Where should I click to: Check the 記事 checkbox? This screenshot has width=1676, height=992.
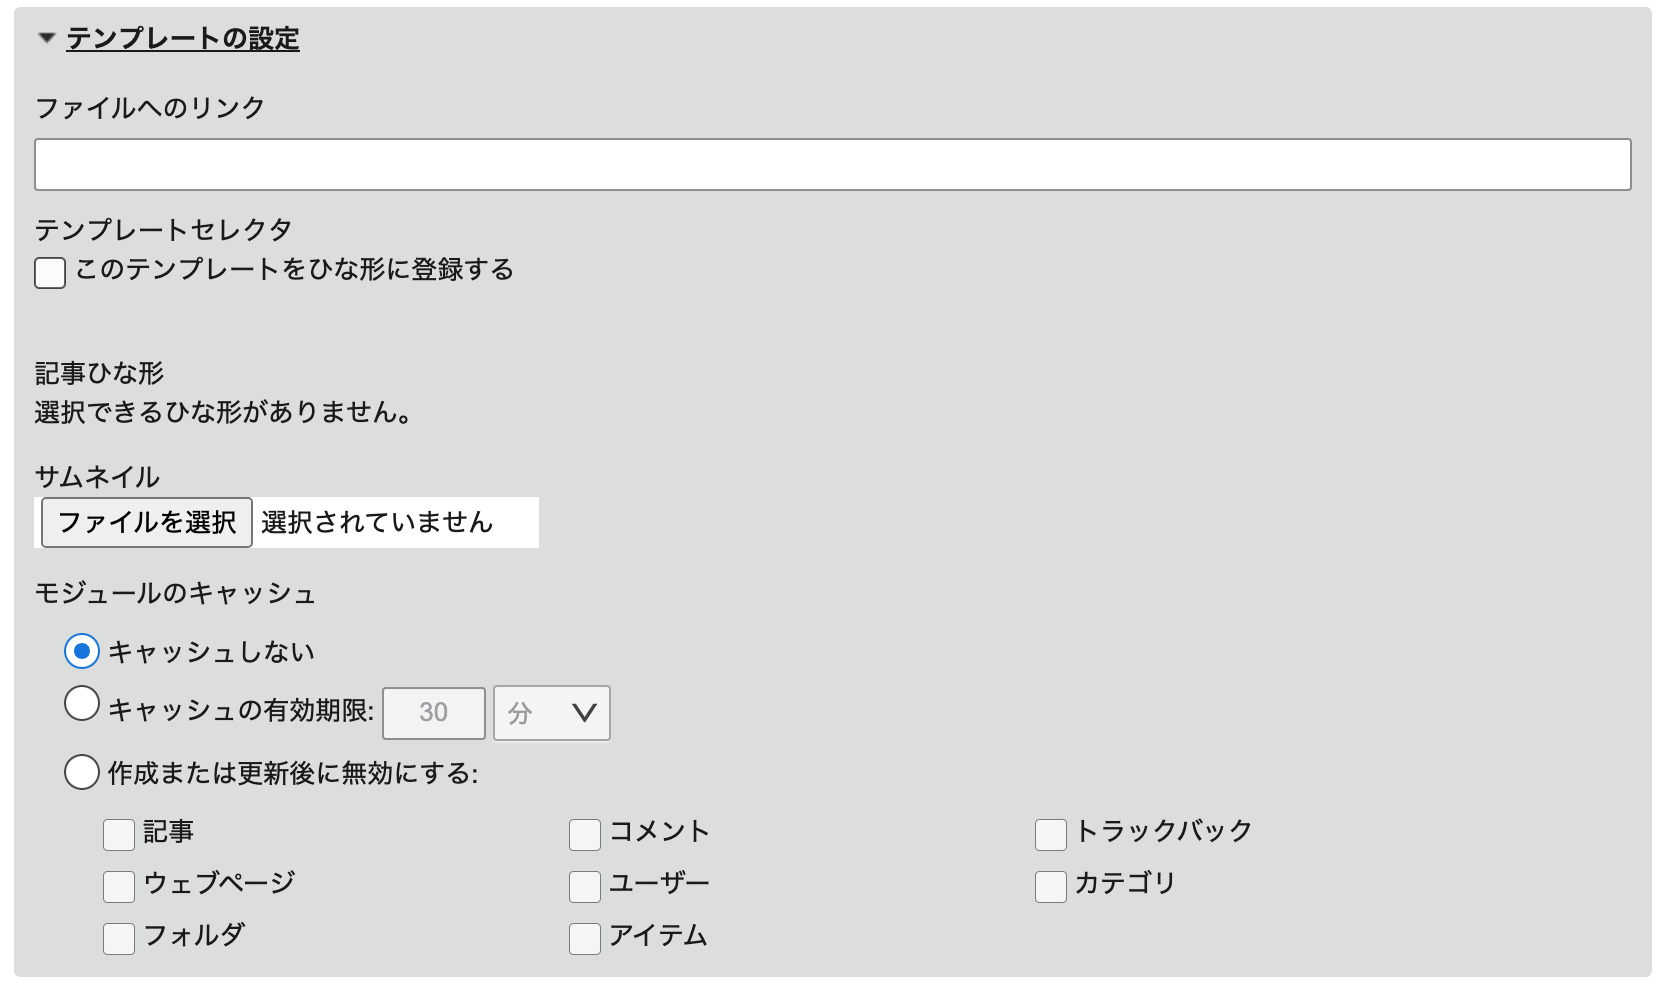pos(119,834)
